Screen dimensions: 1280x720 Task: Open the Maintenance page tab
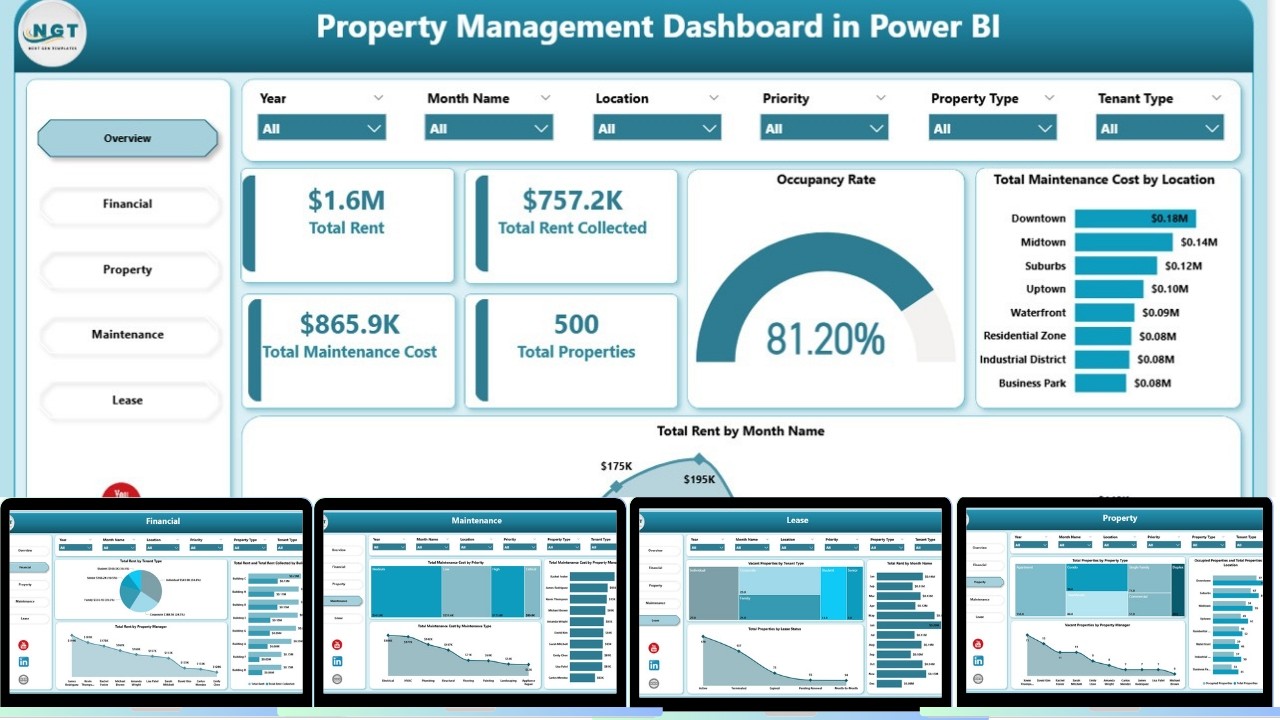[x=128, y=335]
